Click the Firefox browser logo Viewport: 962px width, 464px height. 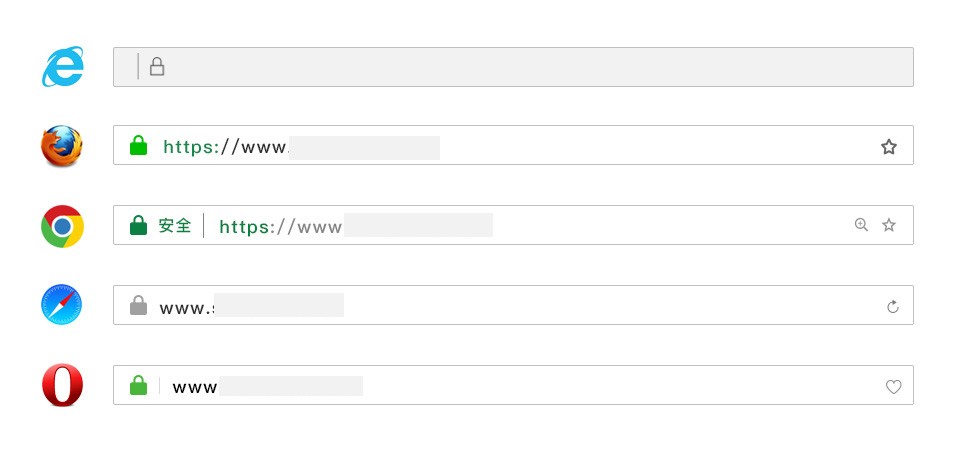[x=62, y=146]
